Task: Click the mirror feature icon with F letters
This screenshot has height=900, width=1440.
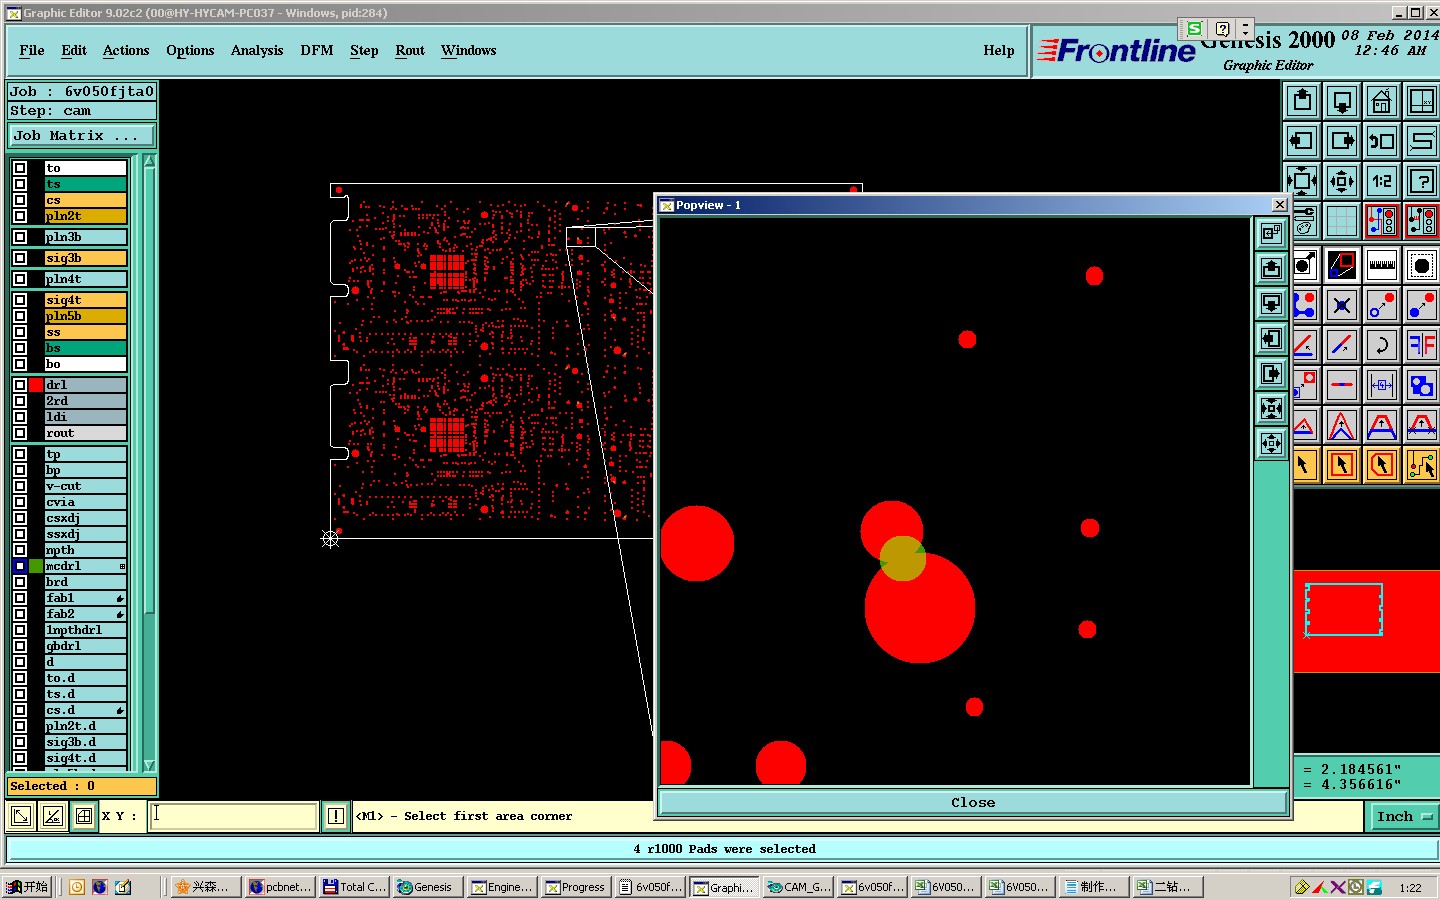Action: (1422, 345)
